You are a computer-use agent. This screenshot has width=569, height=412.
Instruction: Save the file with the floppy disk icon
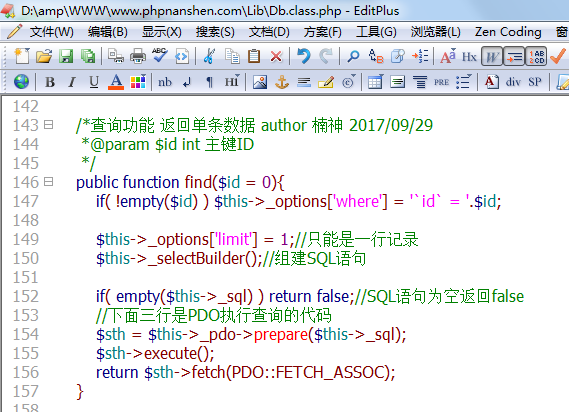pyautogui.click(x=66, y=56)
